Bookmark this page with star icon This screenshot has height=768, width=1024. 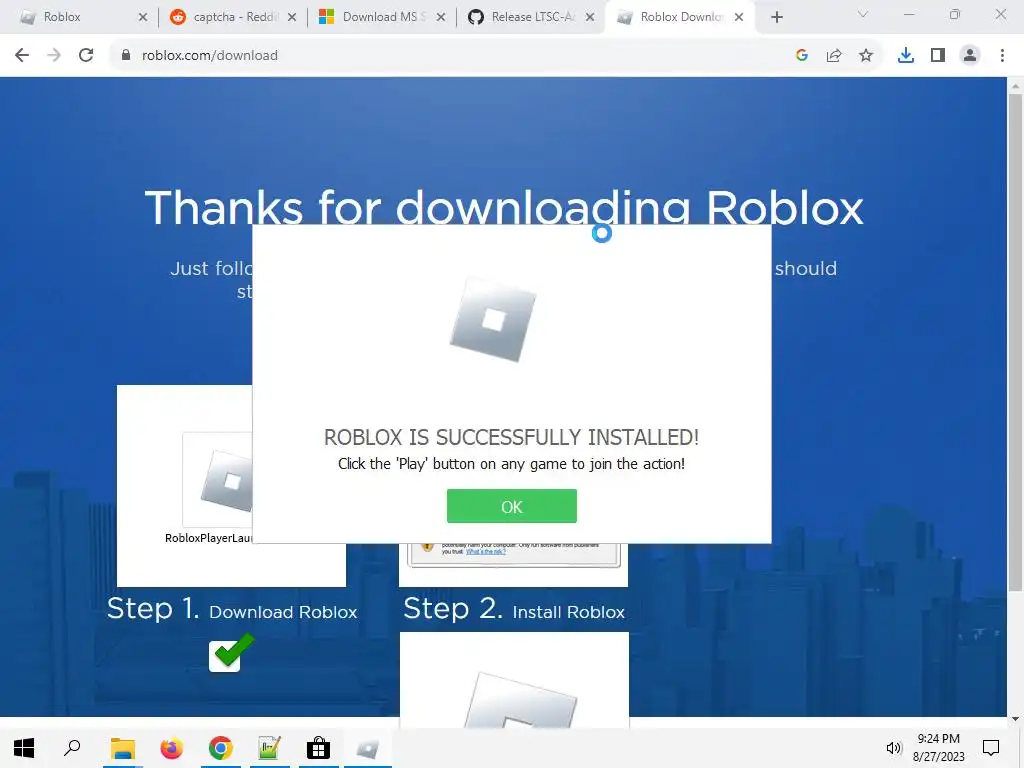866,56
